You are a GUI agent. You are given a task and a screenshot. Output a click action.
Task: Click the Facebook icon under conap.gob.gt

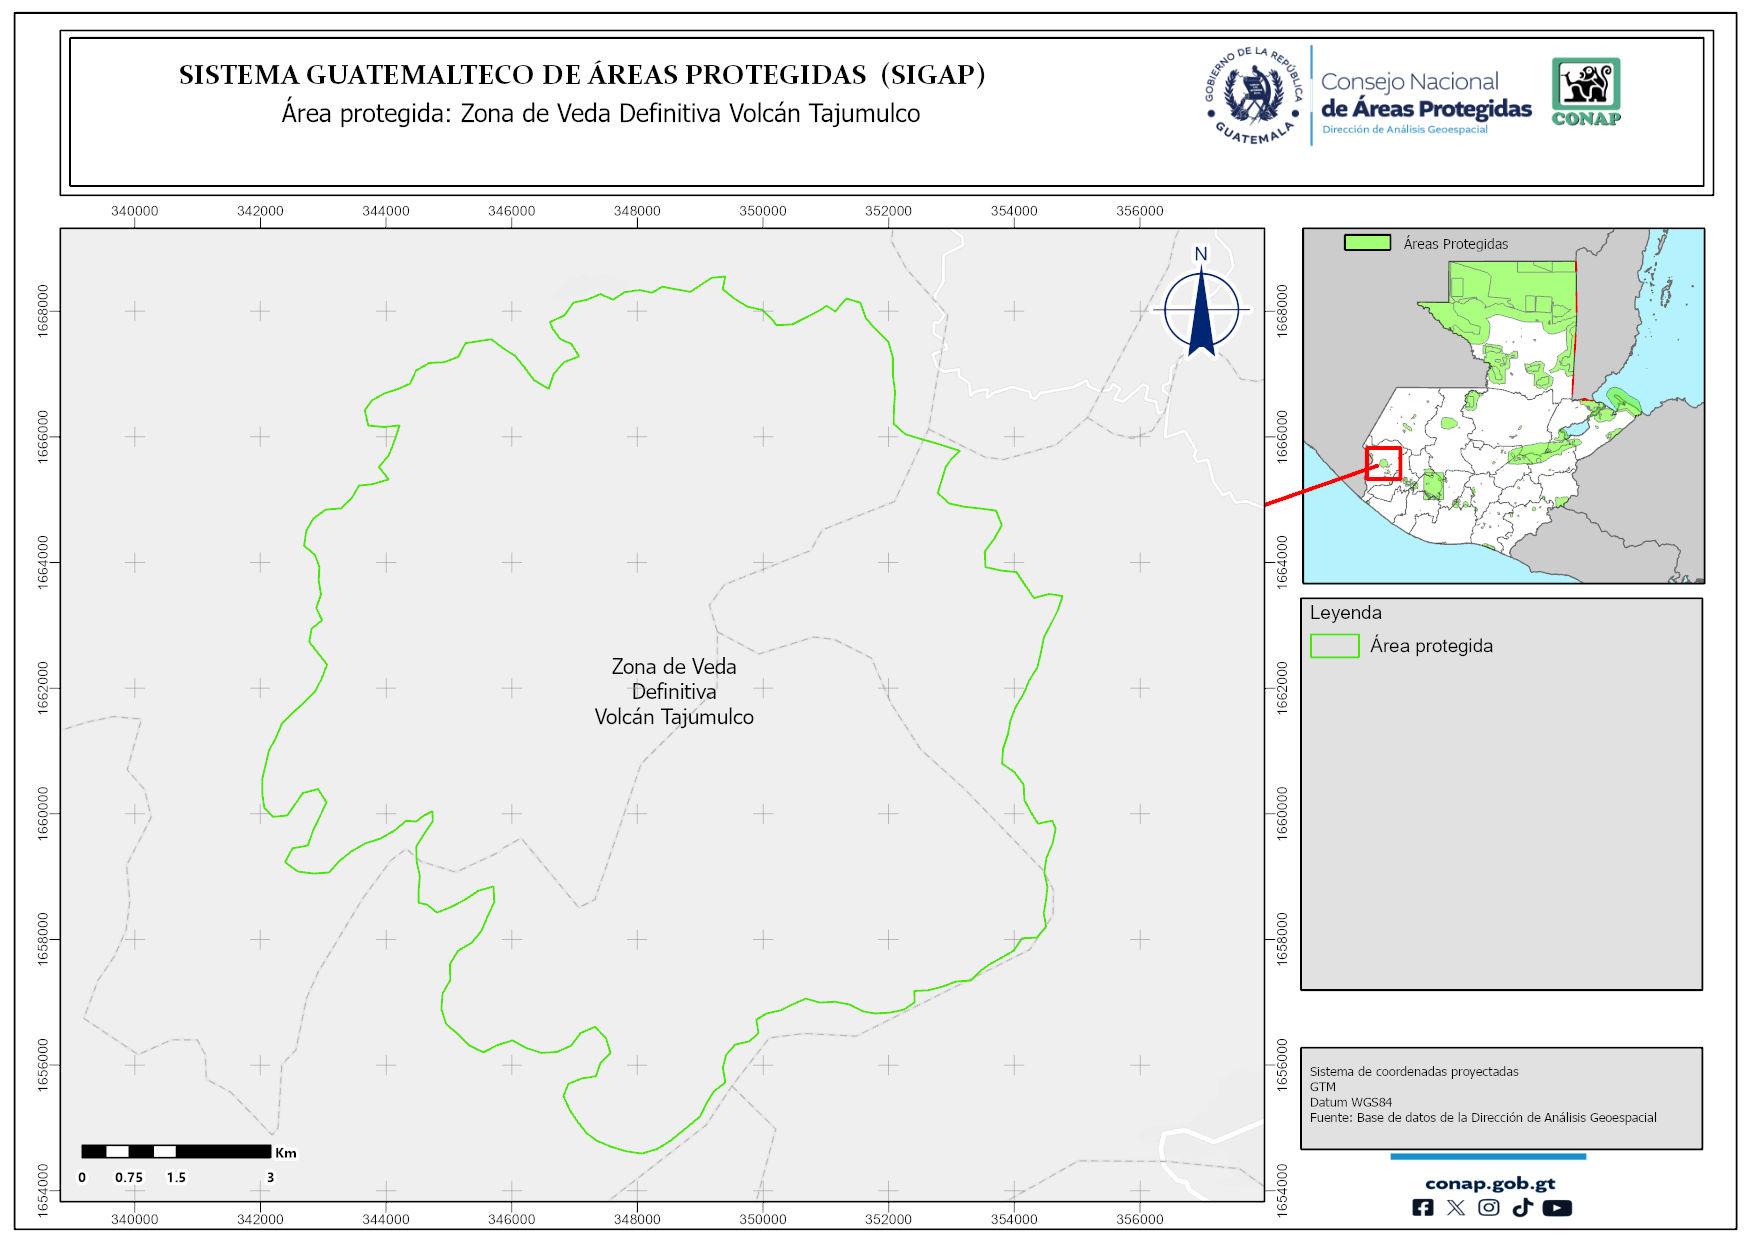1422,1208
